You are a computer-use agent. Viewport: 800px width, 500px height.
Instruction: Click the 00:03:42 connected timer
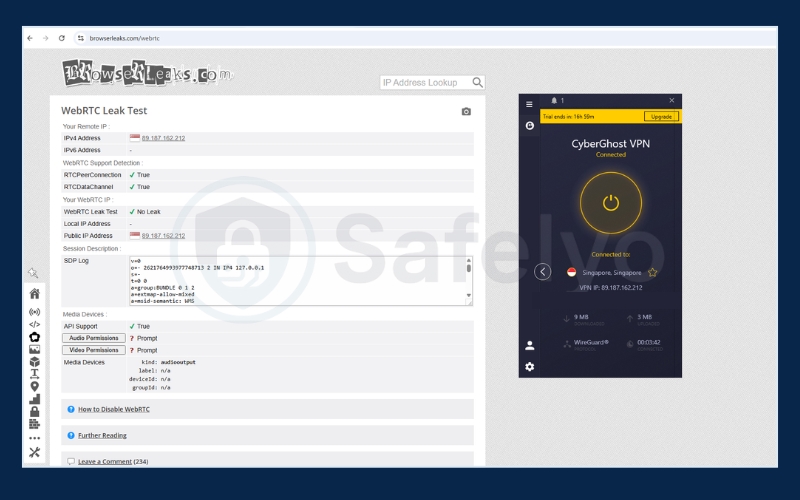pos(648,342)
